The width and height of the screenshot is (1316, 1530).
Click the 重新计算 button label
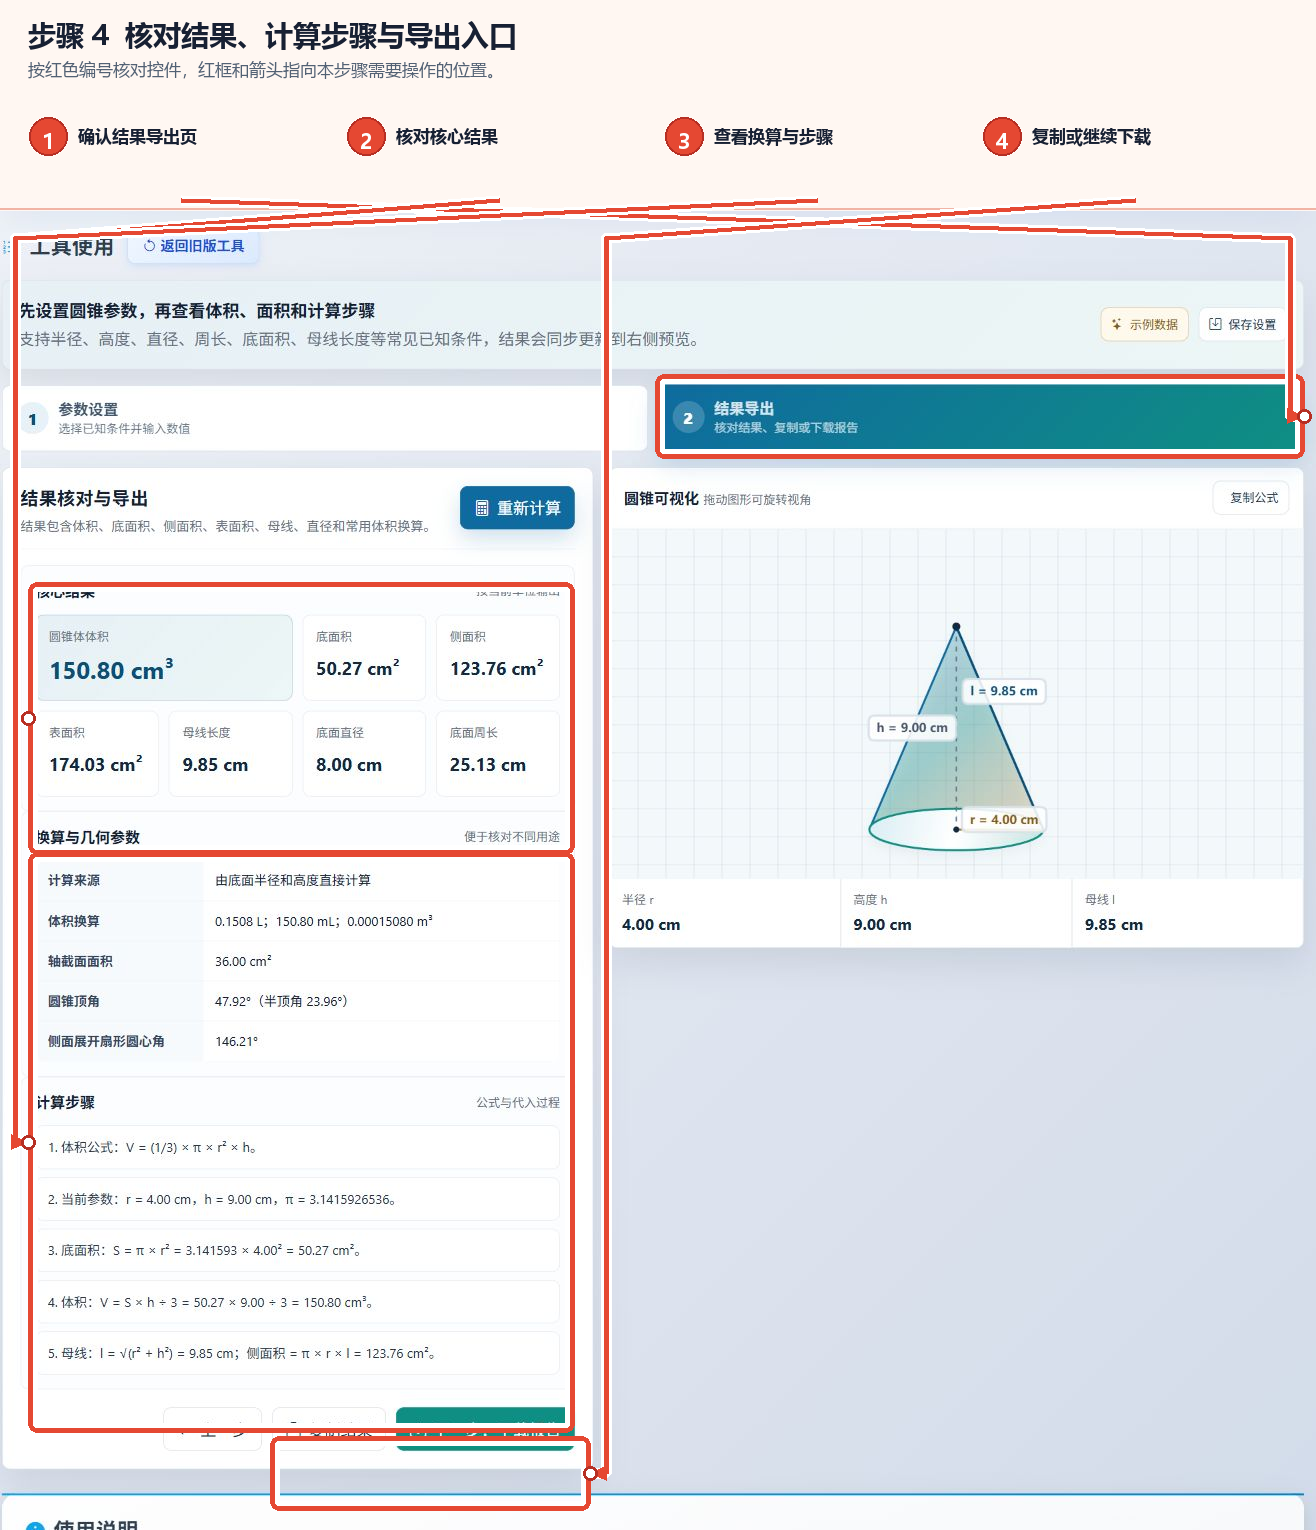tap(529, 508)
